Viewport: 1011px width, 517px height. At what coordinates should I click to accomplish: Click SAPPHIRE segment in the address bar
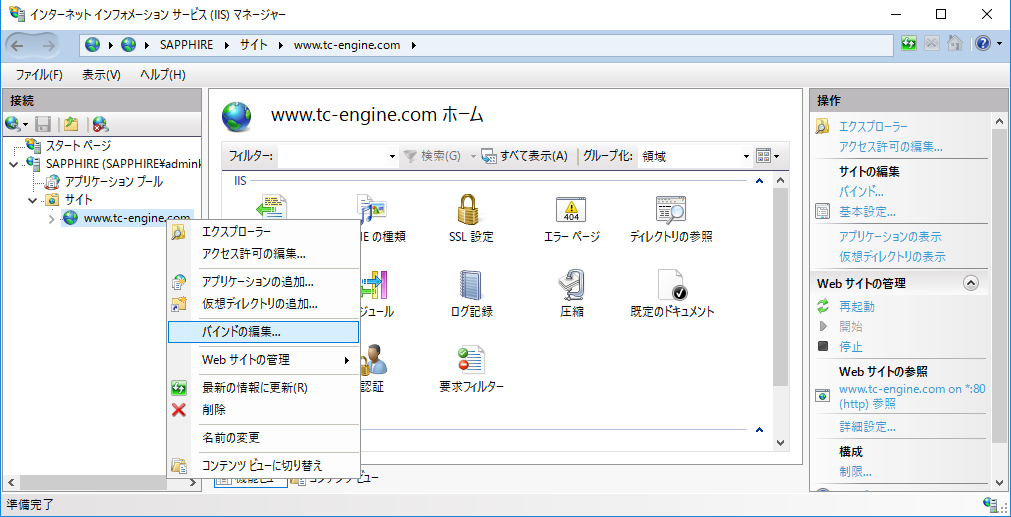(x=186, y=45)
